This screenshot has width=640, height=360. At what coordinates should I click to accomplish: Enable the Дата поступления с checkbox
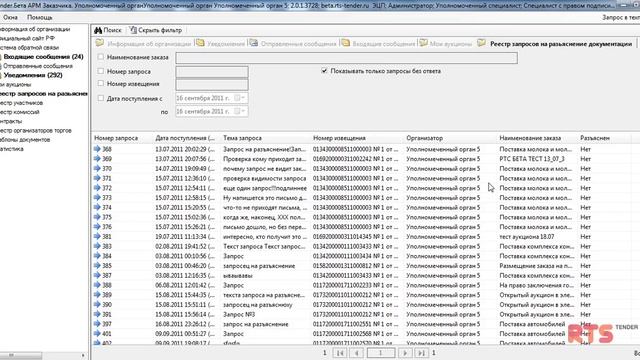coord(100,98)
